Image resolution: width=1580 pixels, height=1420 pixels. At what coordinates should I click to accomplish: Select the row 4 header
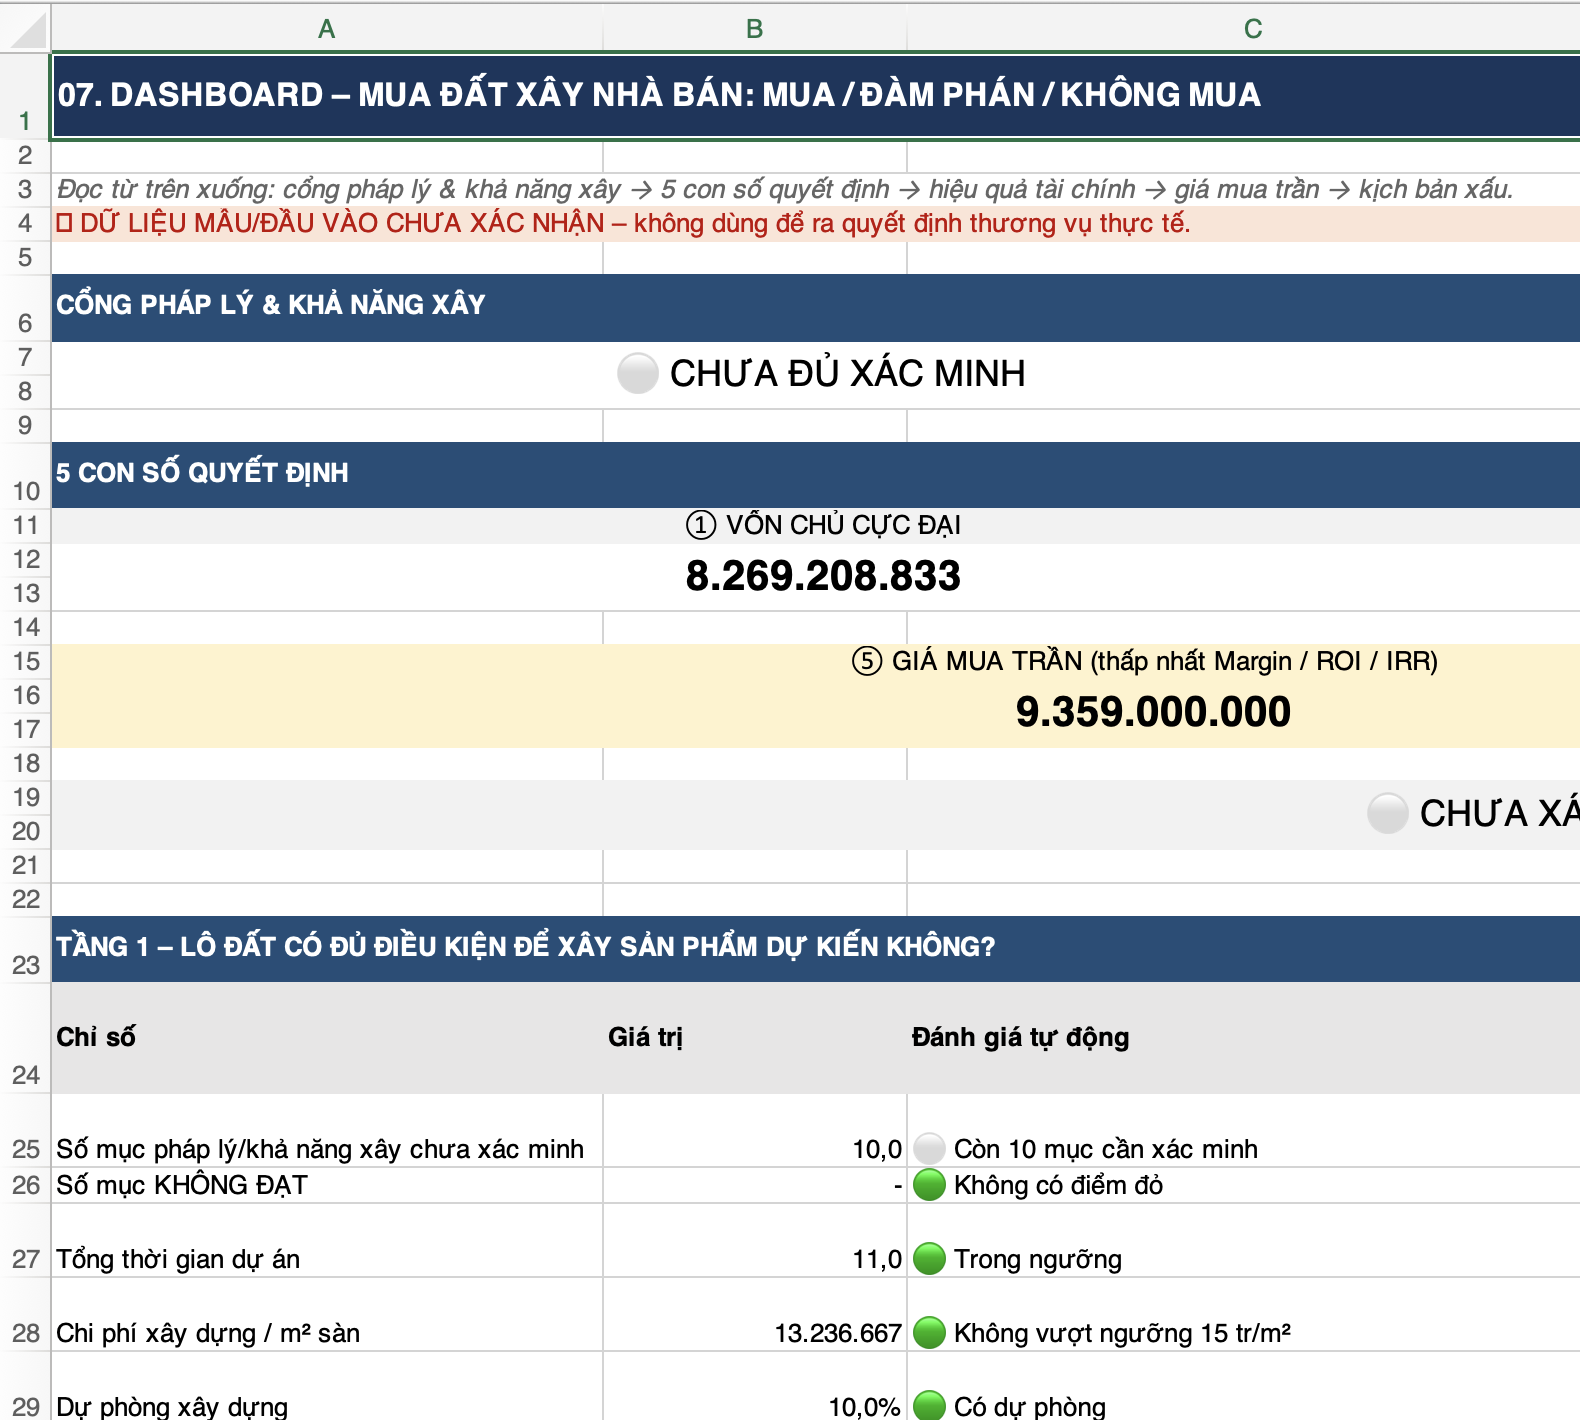25,224
